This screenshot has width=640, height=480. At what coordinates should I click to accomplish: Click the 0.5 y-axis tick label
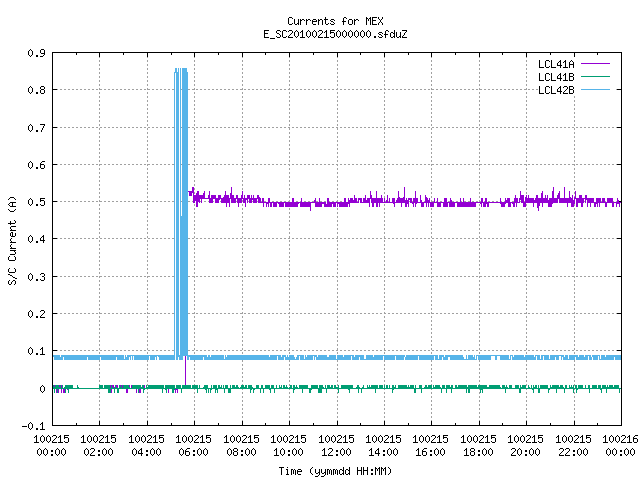click(x=36, y=202)
